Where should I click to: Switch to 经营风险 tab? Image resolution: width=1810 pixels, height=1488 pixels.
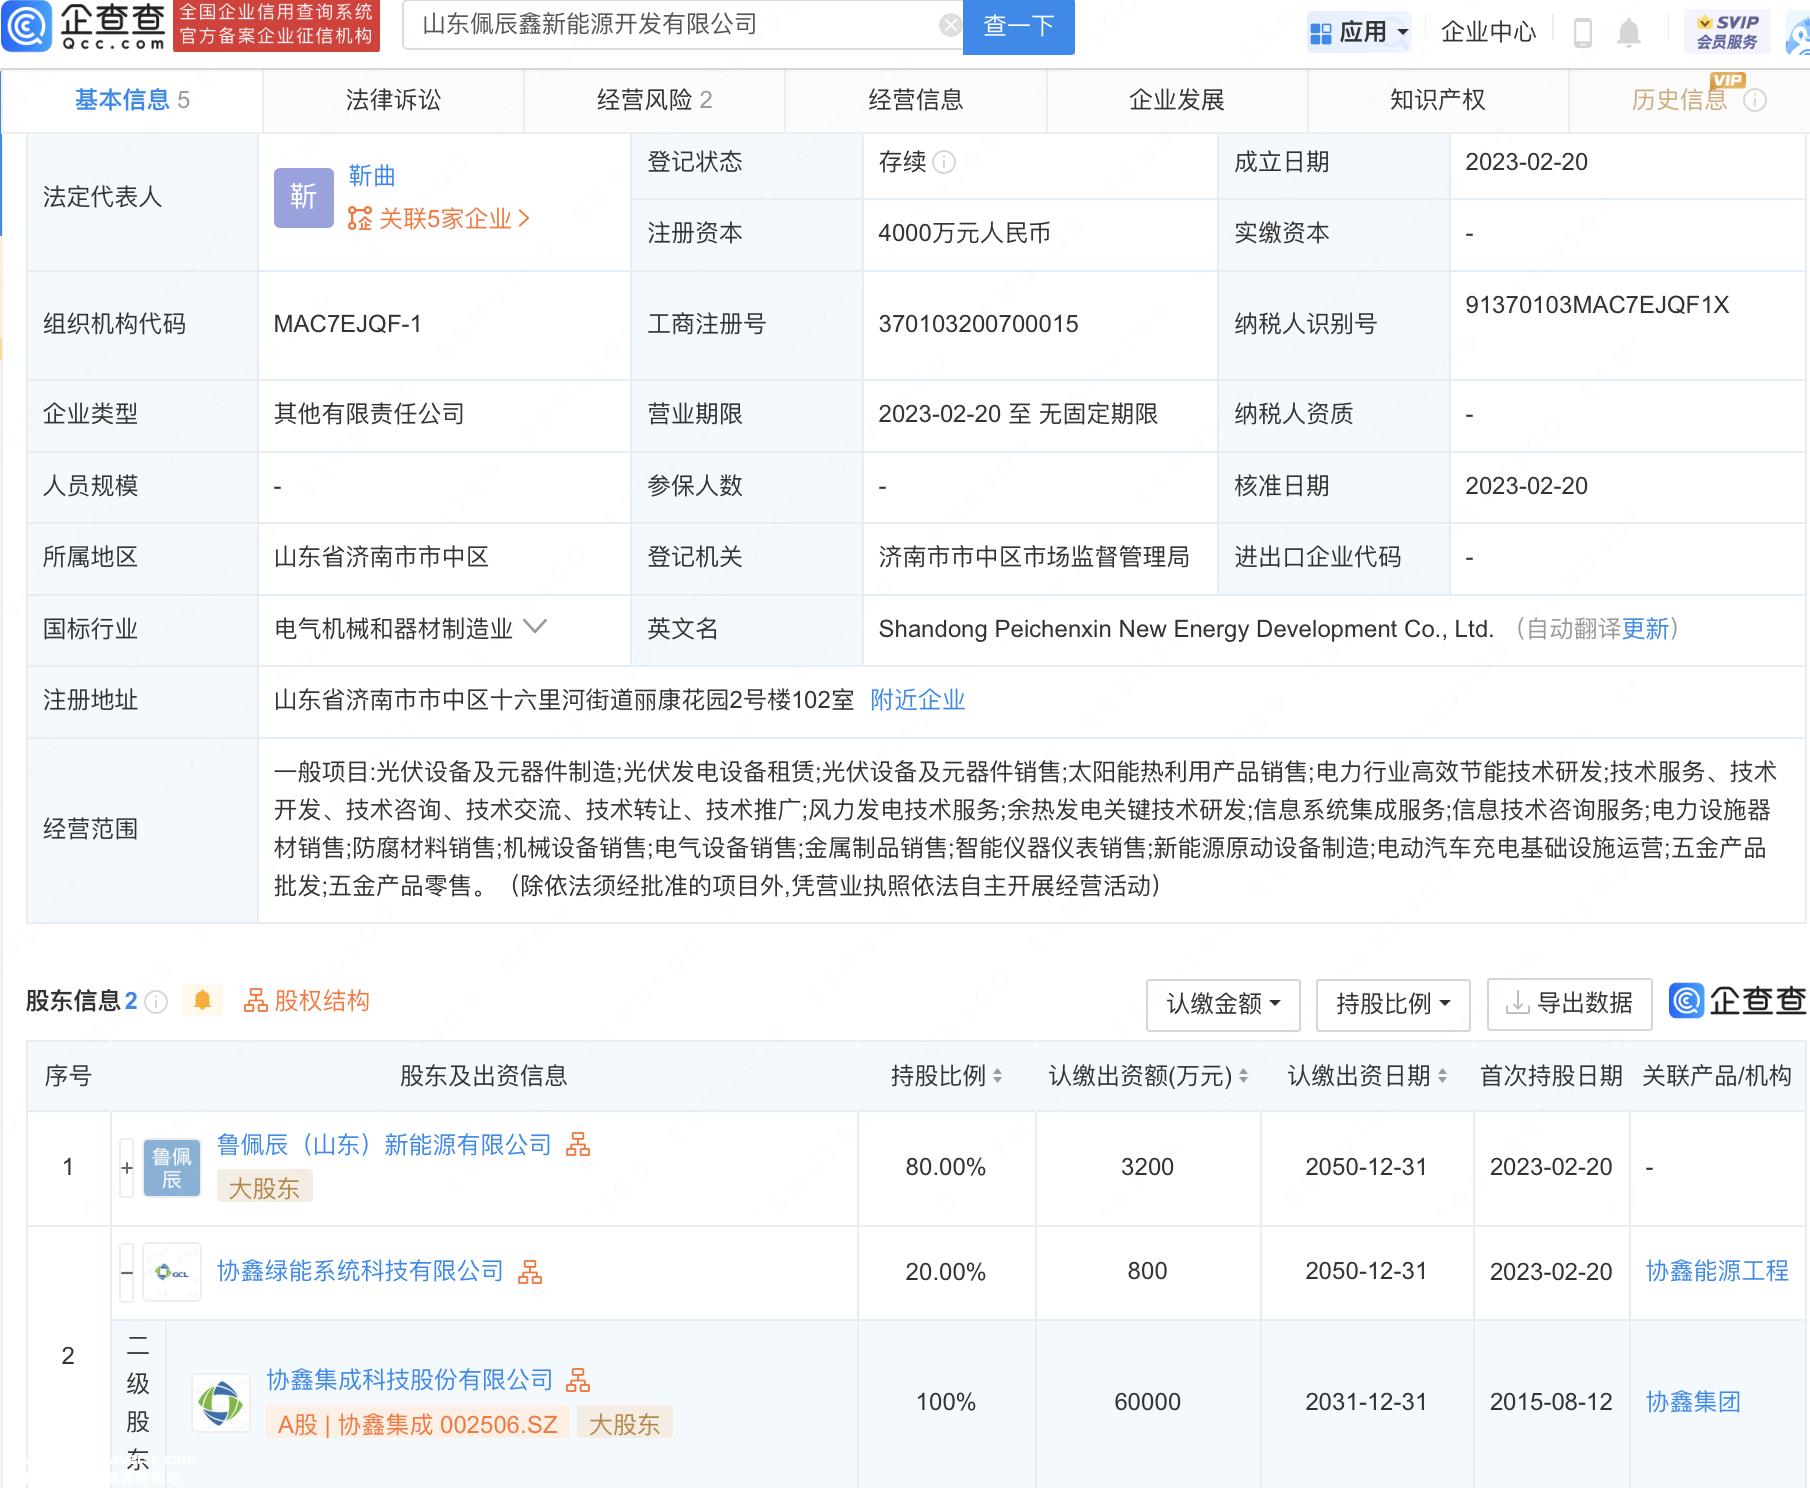point(654,100)
